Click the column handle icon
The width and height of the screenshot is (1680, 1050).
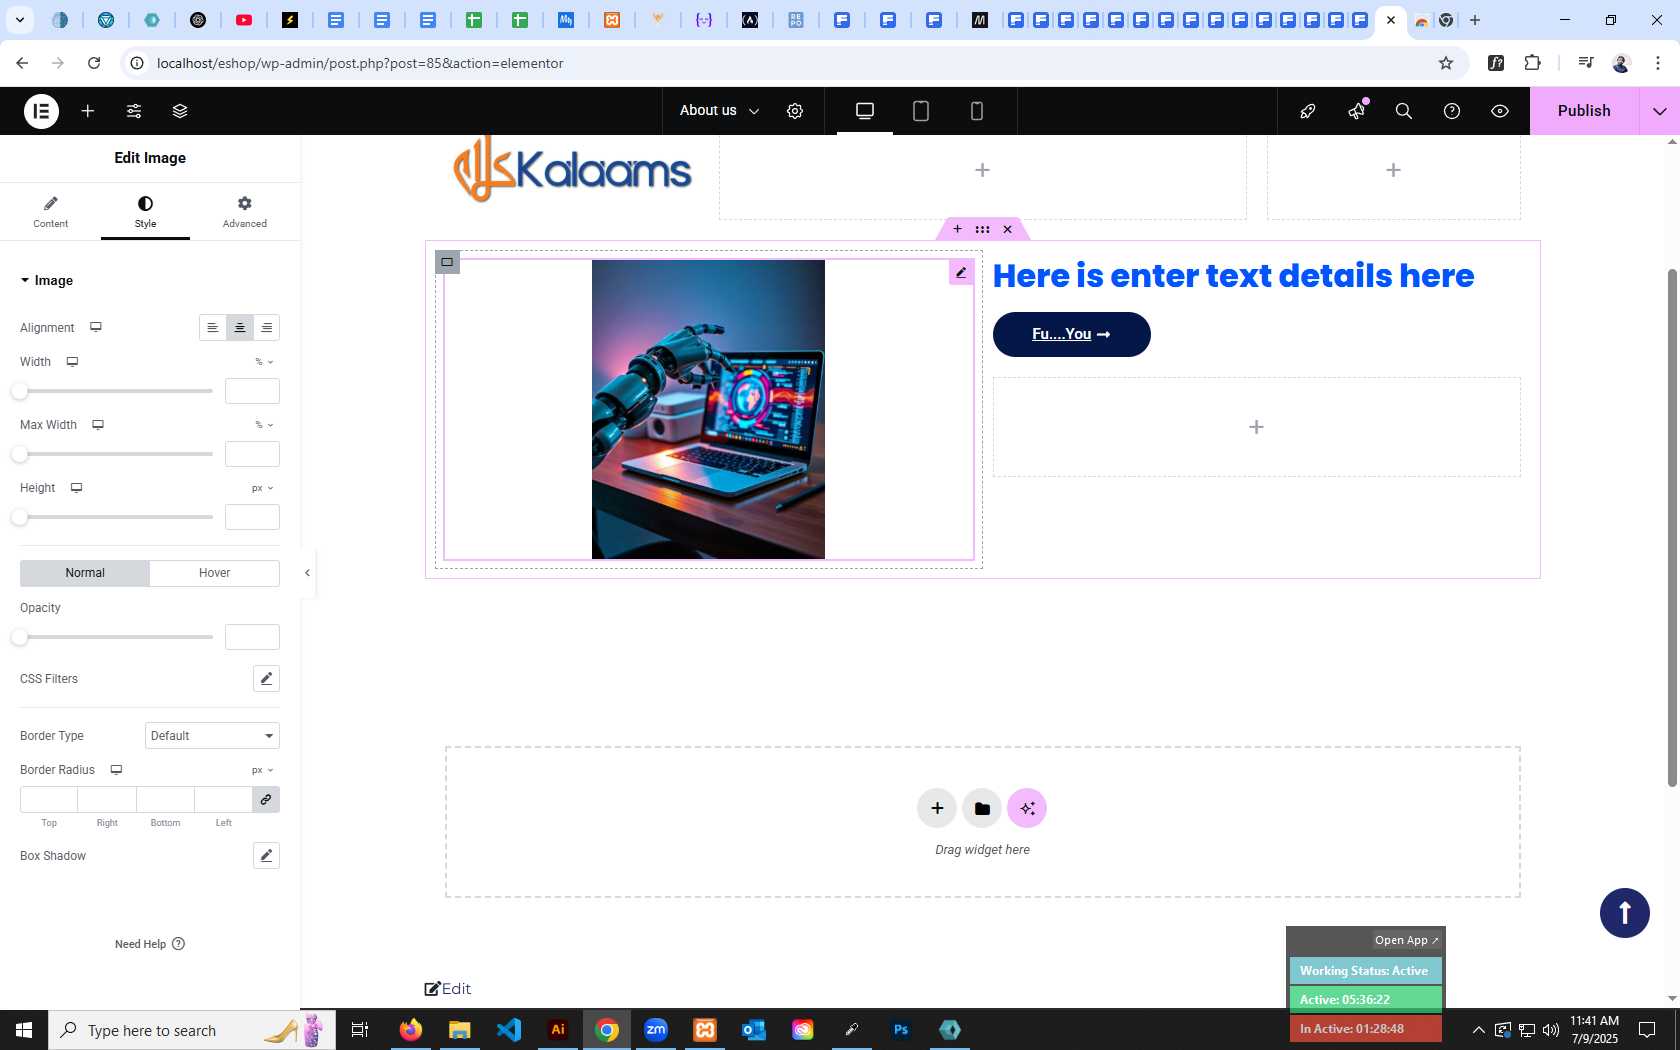tap(447, 262)
